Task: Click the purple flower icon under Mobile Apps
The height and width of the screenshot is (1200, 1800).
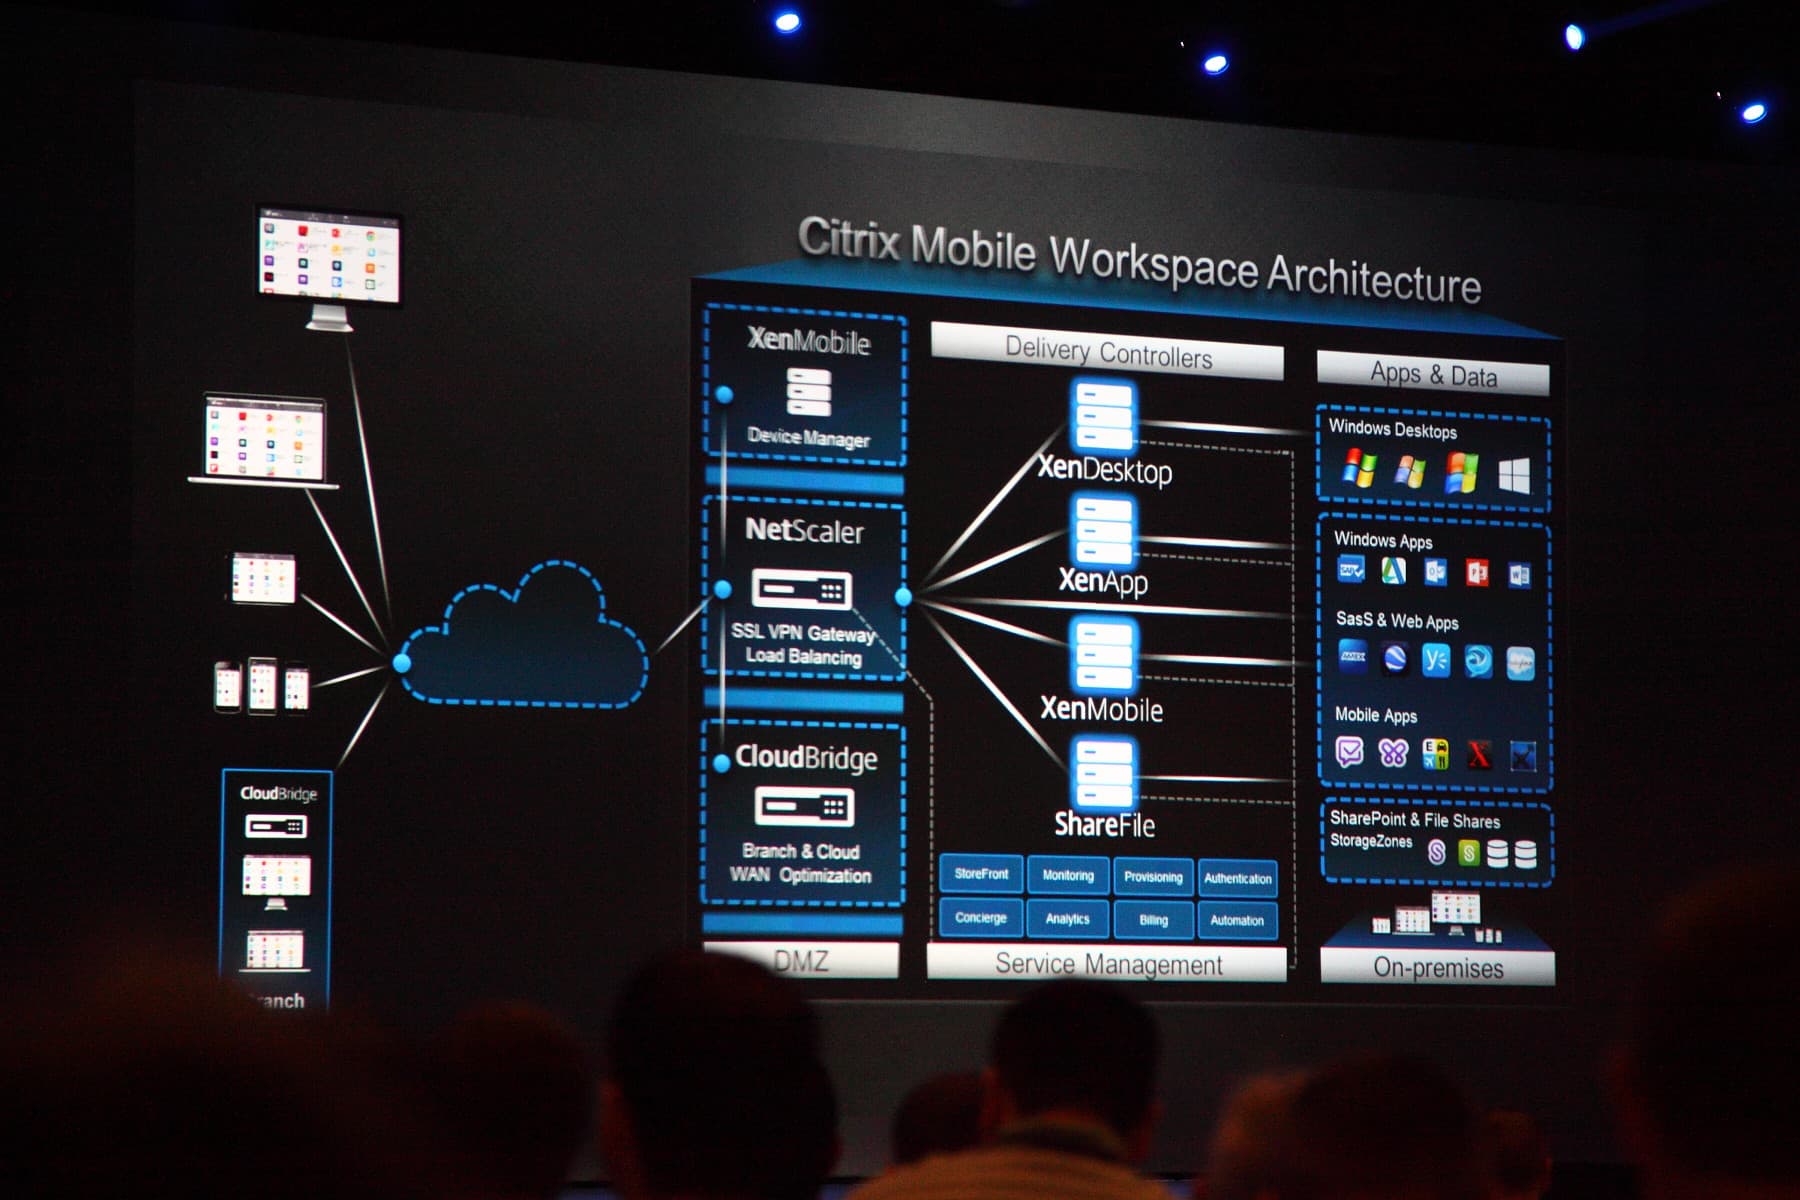Action: 1393,752
